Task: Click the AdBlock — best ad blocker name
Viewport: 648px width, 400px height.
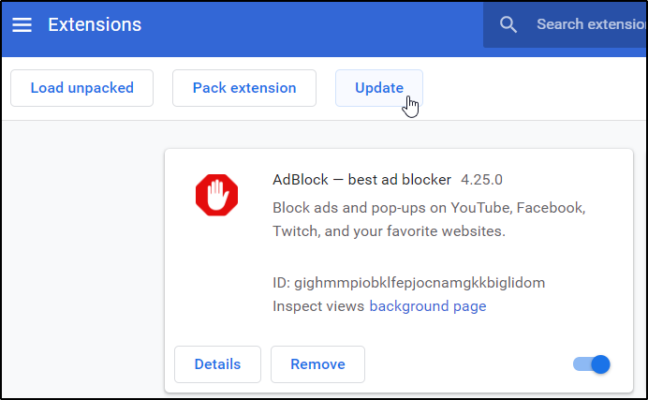Action: [362, 180]
